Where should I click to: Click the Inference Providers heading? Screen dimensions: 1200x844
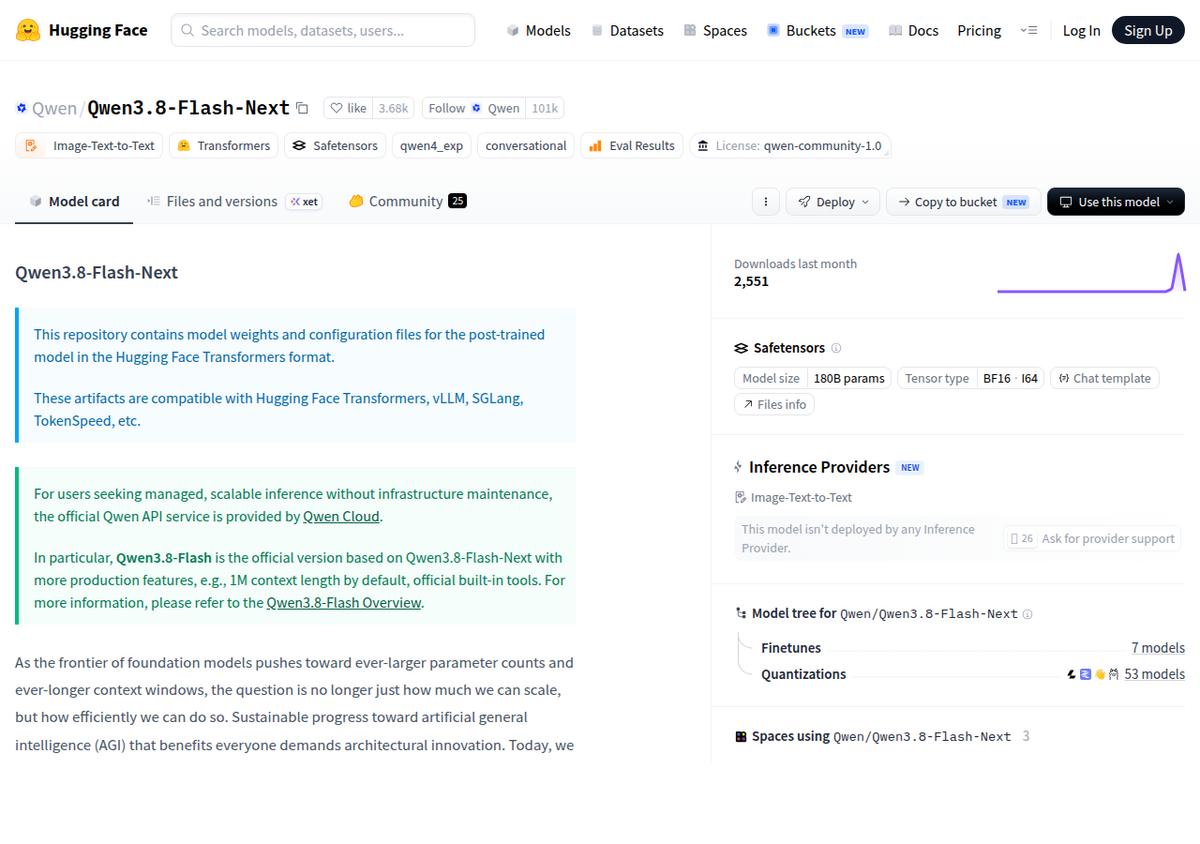coord(819,467)
